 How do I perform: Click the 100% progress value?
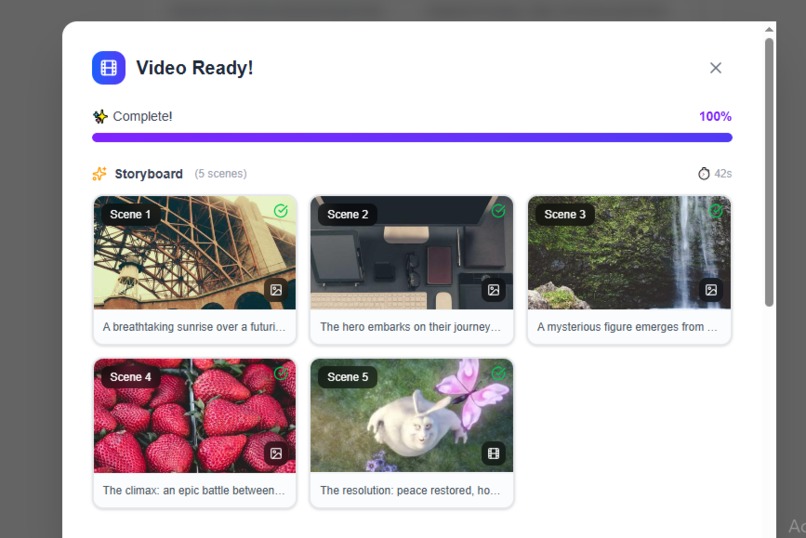coord(715,117)
